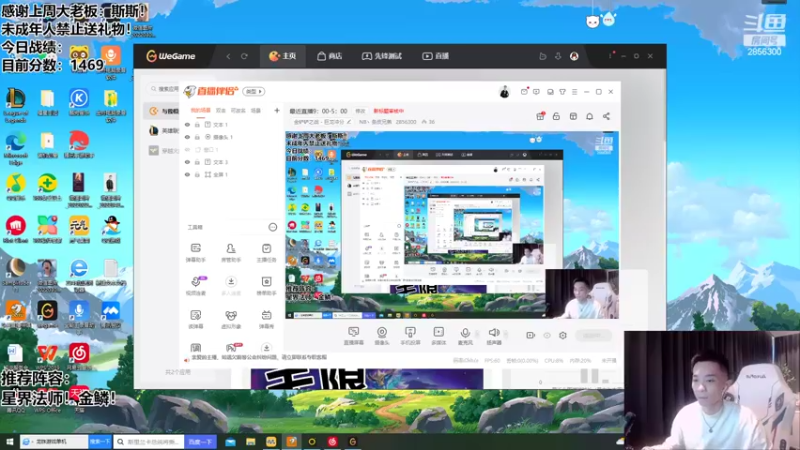This screenshot has width=800, height=450.
Task: Click the greyed download tool in toolbox middle row
Action: point(231,286)
